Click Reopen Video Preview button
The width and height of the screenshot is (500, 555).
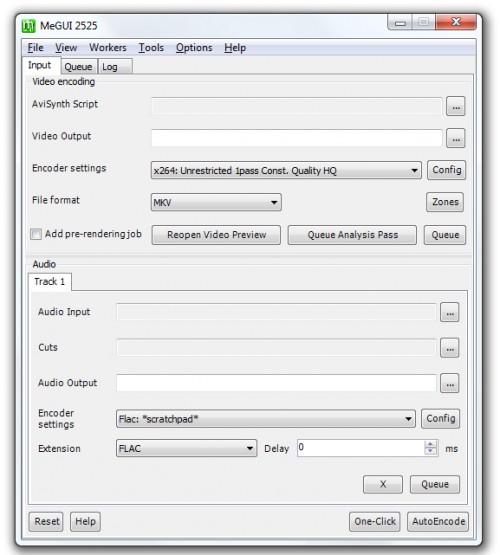tap(216, 235)
